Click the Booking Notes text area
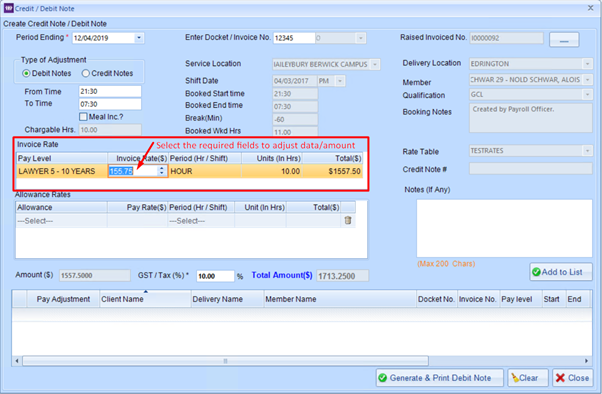The height and width of the screenshot is (394, 602). 530,118
